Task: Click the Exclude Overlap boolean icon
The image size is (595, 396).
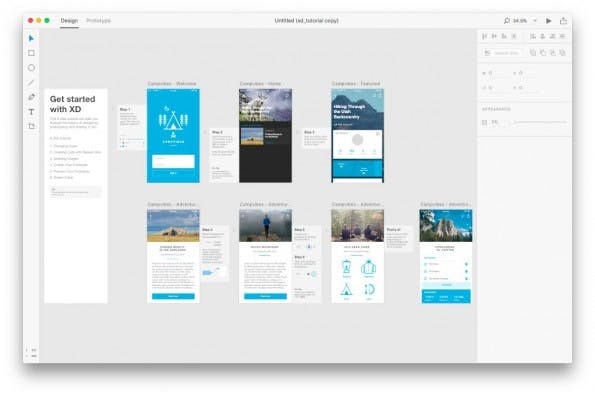Action: [x=562, y=53]
